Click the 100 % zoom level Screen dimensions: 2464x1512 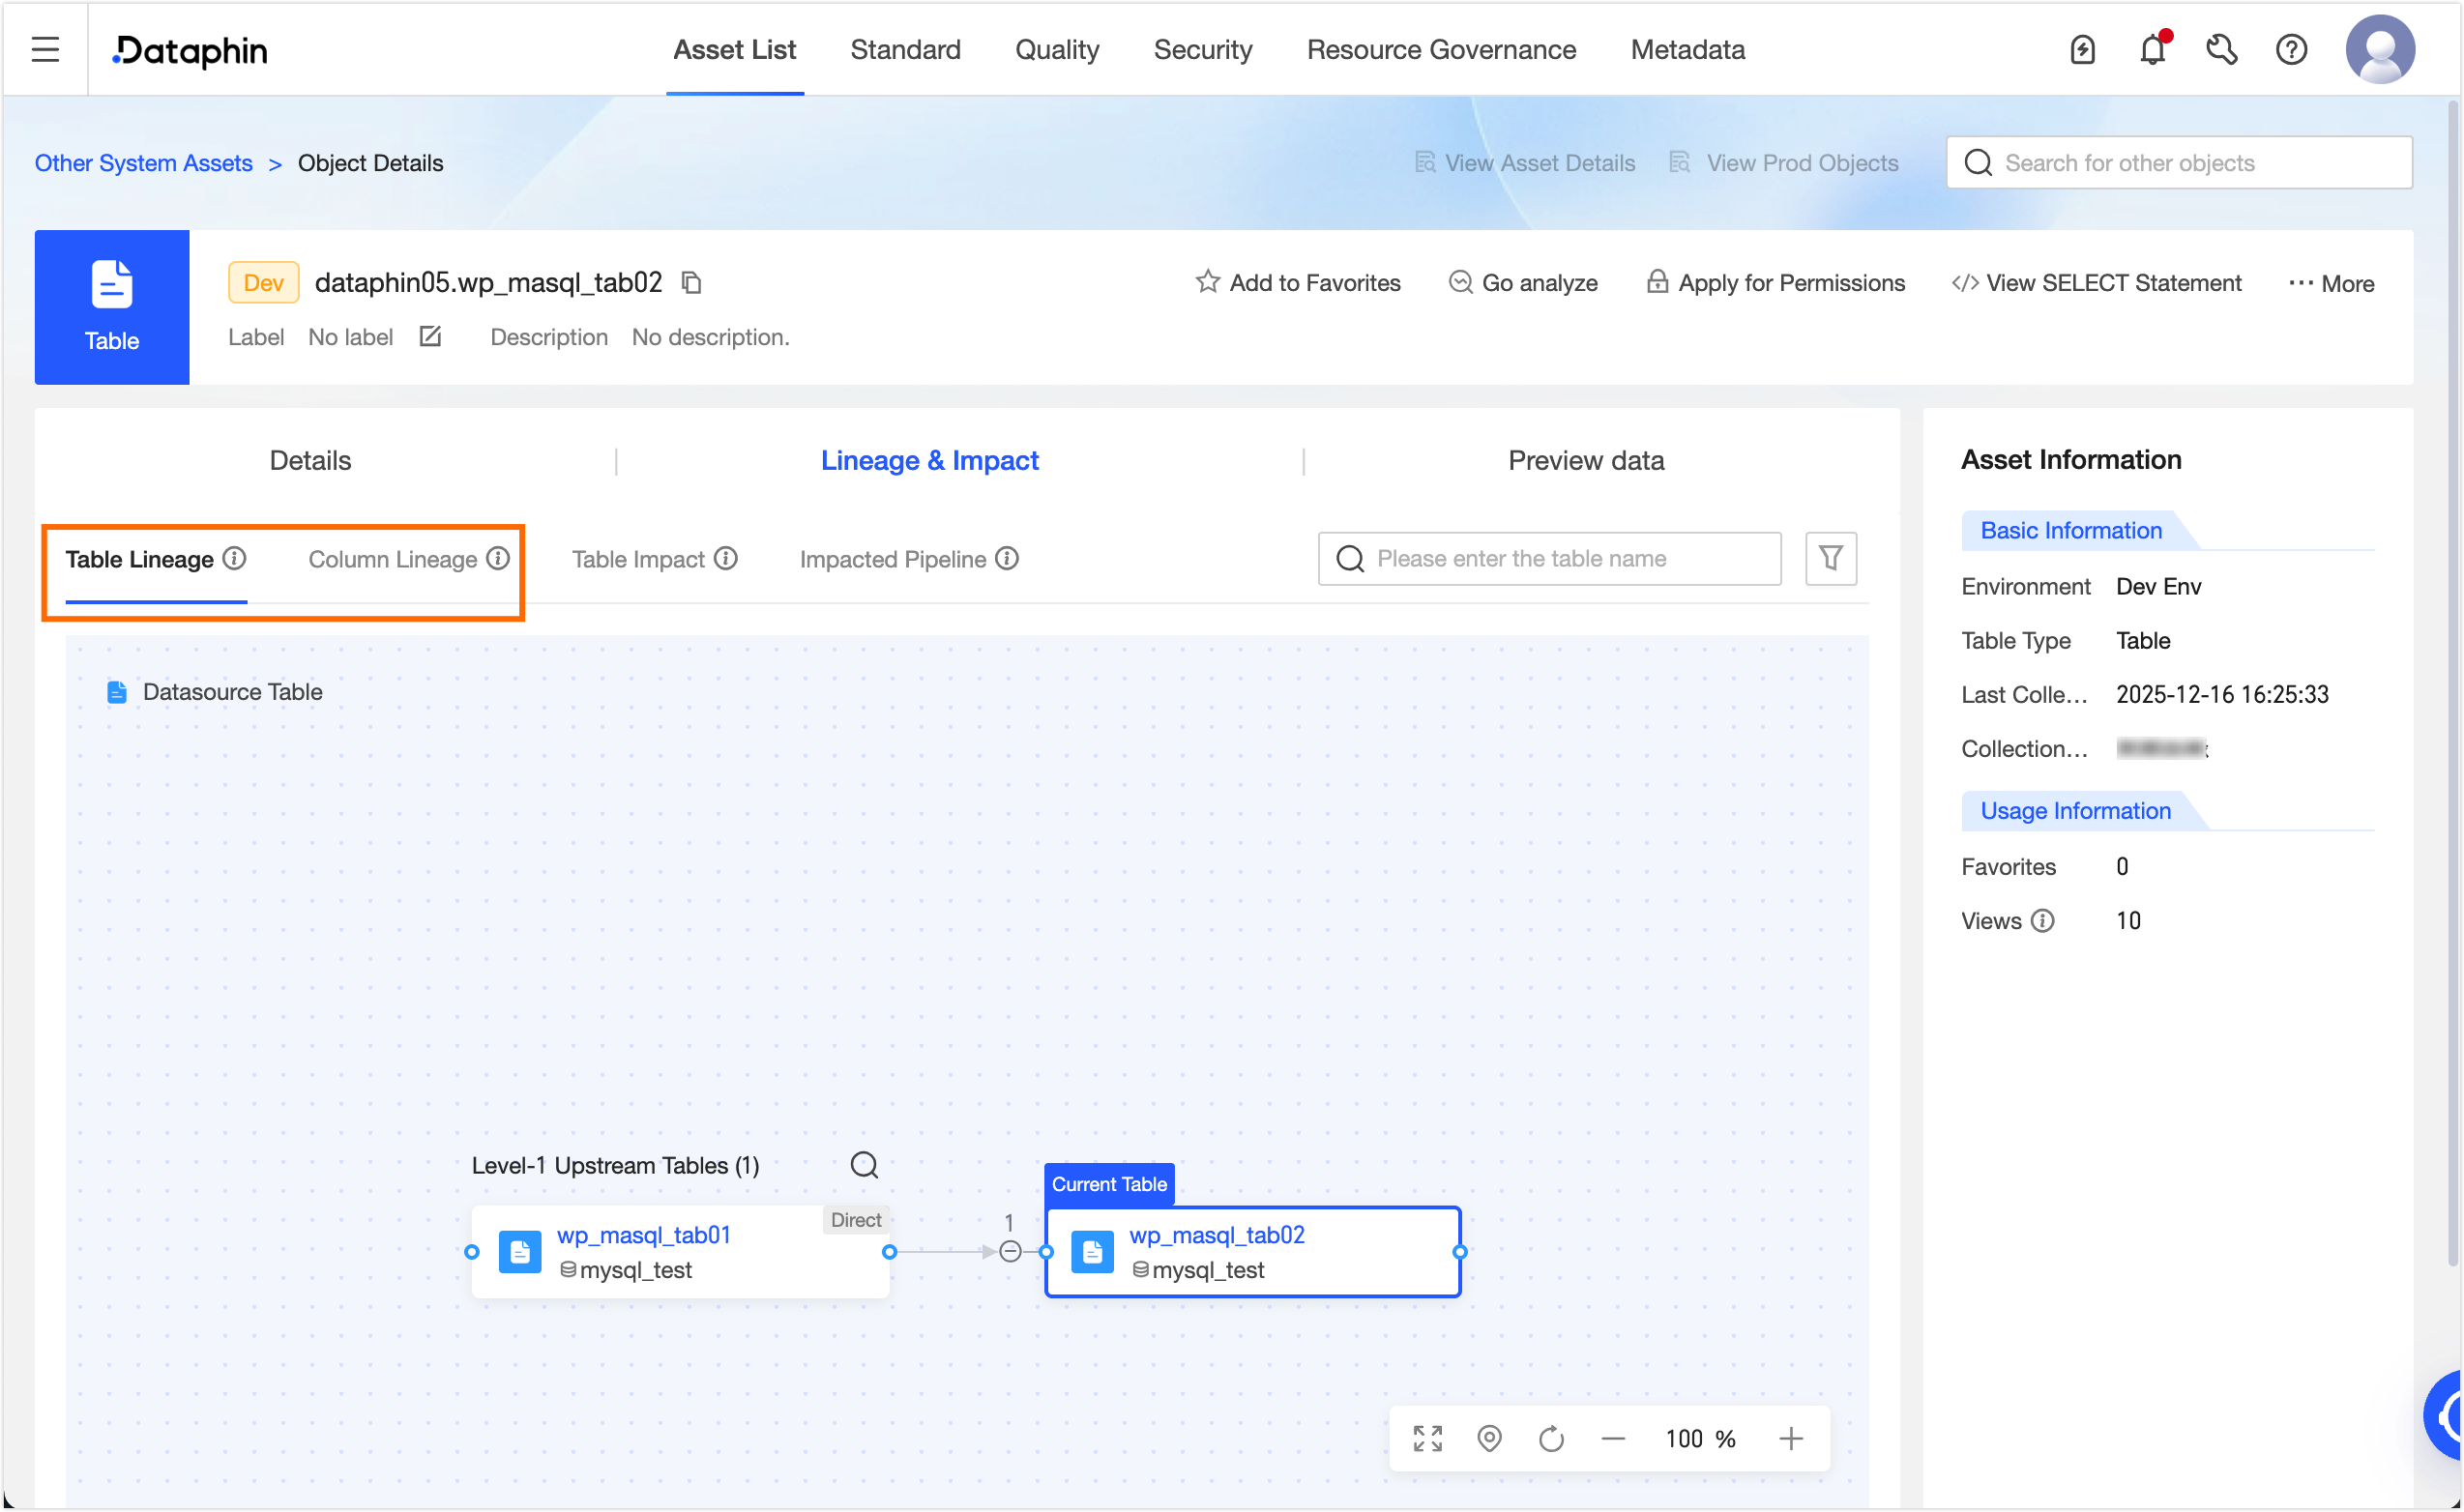(x=1700, y=1439)
